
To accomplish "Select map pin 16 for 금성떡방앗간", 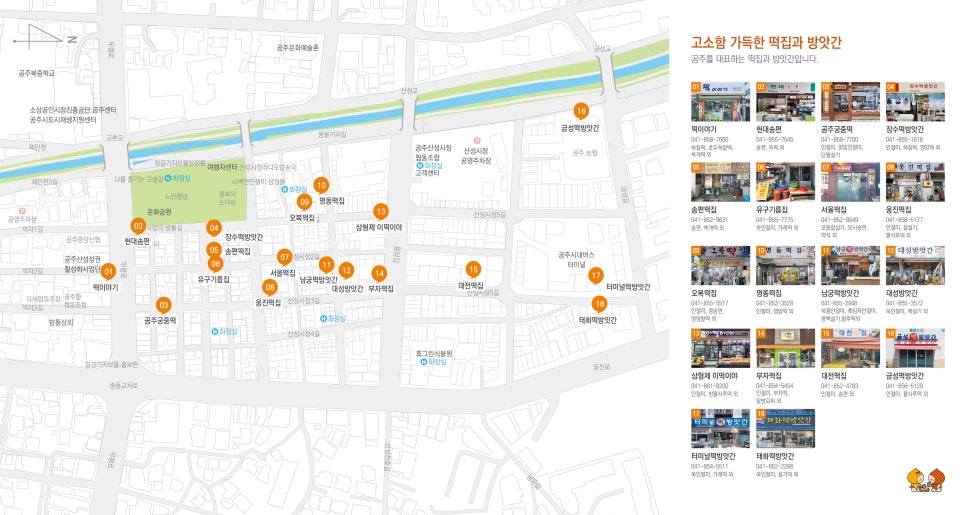I will click(580, 111).
